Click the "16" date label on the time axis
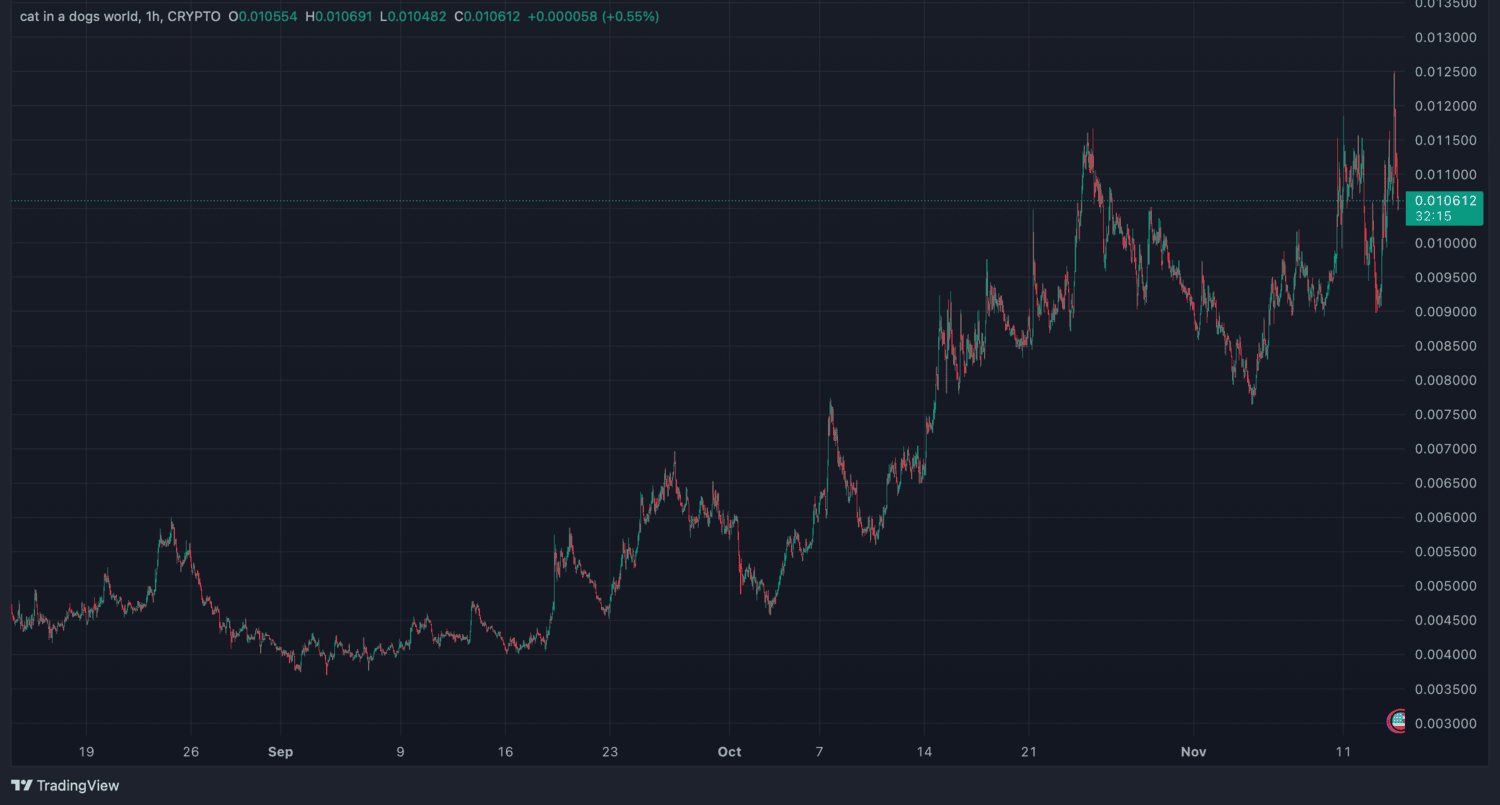This screenshot has height=805, width=1500. (505, 752)
